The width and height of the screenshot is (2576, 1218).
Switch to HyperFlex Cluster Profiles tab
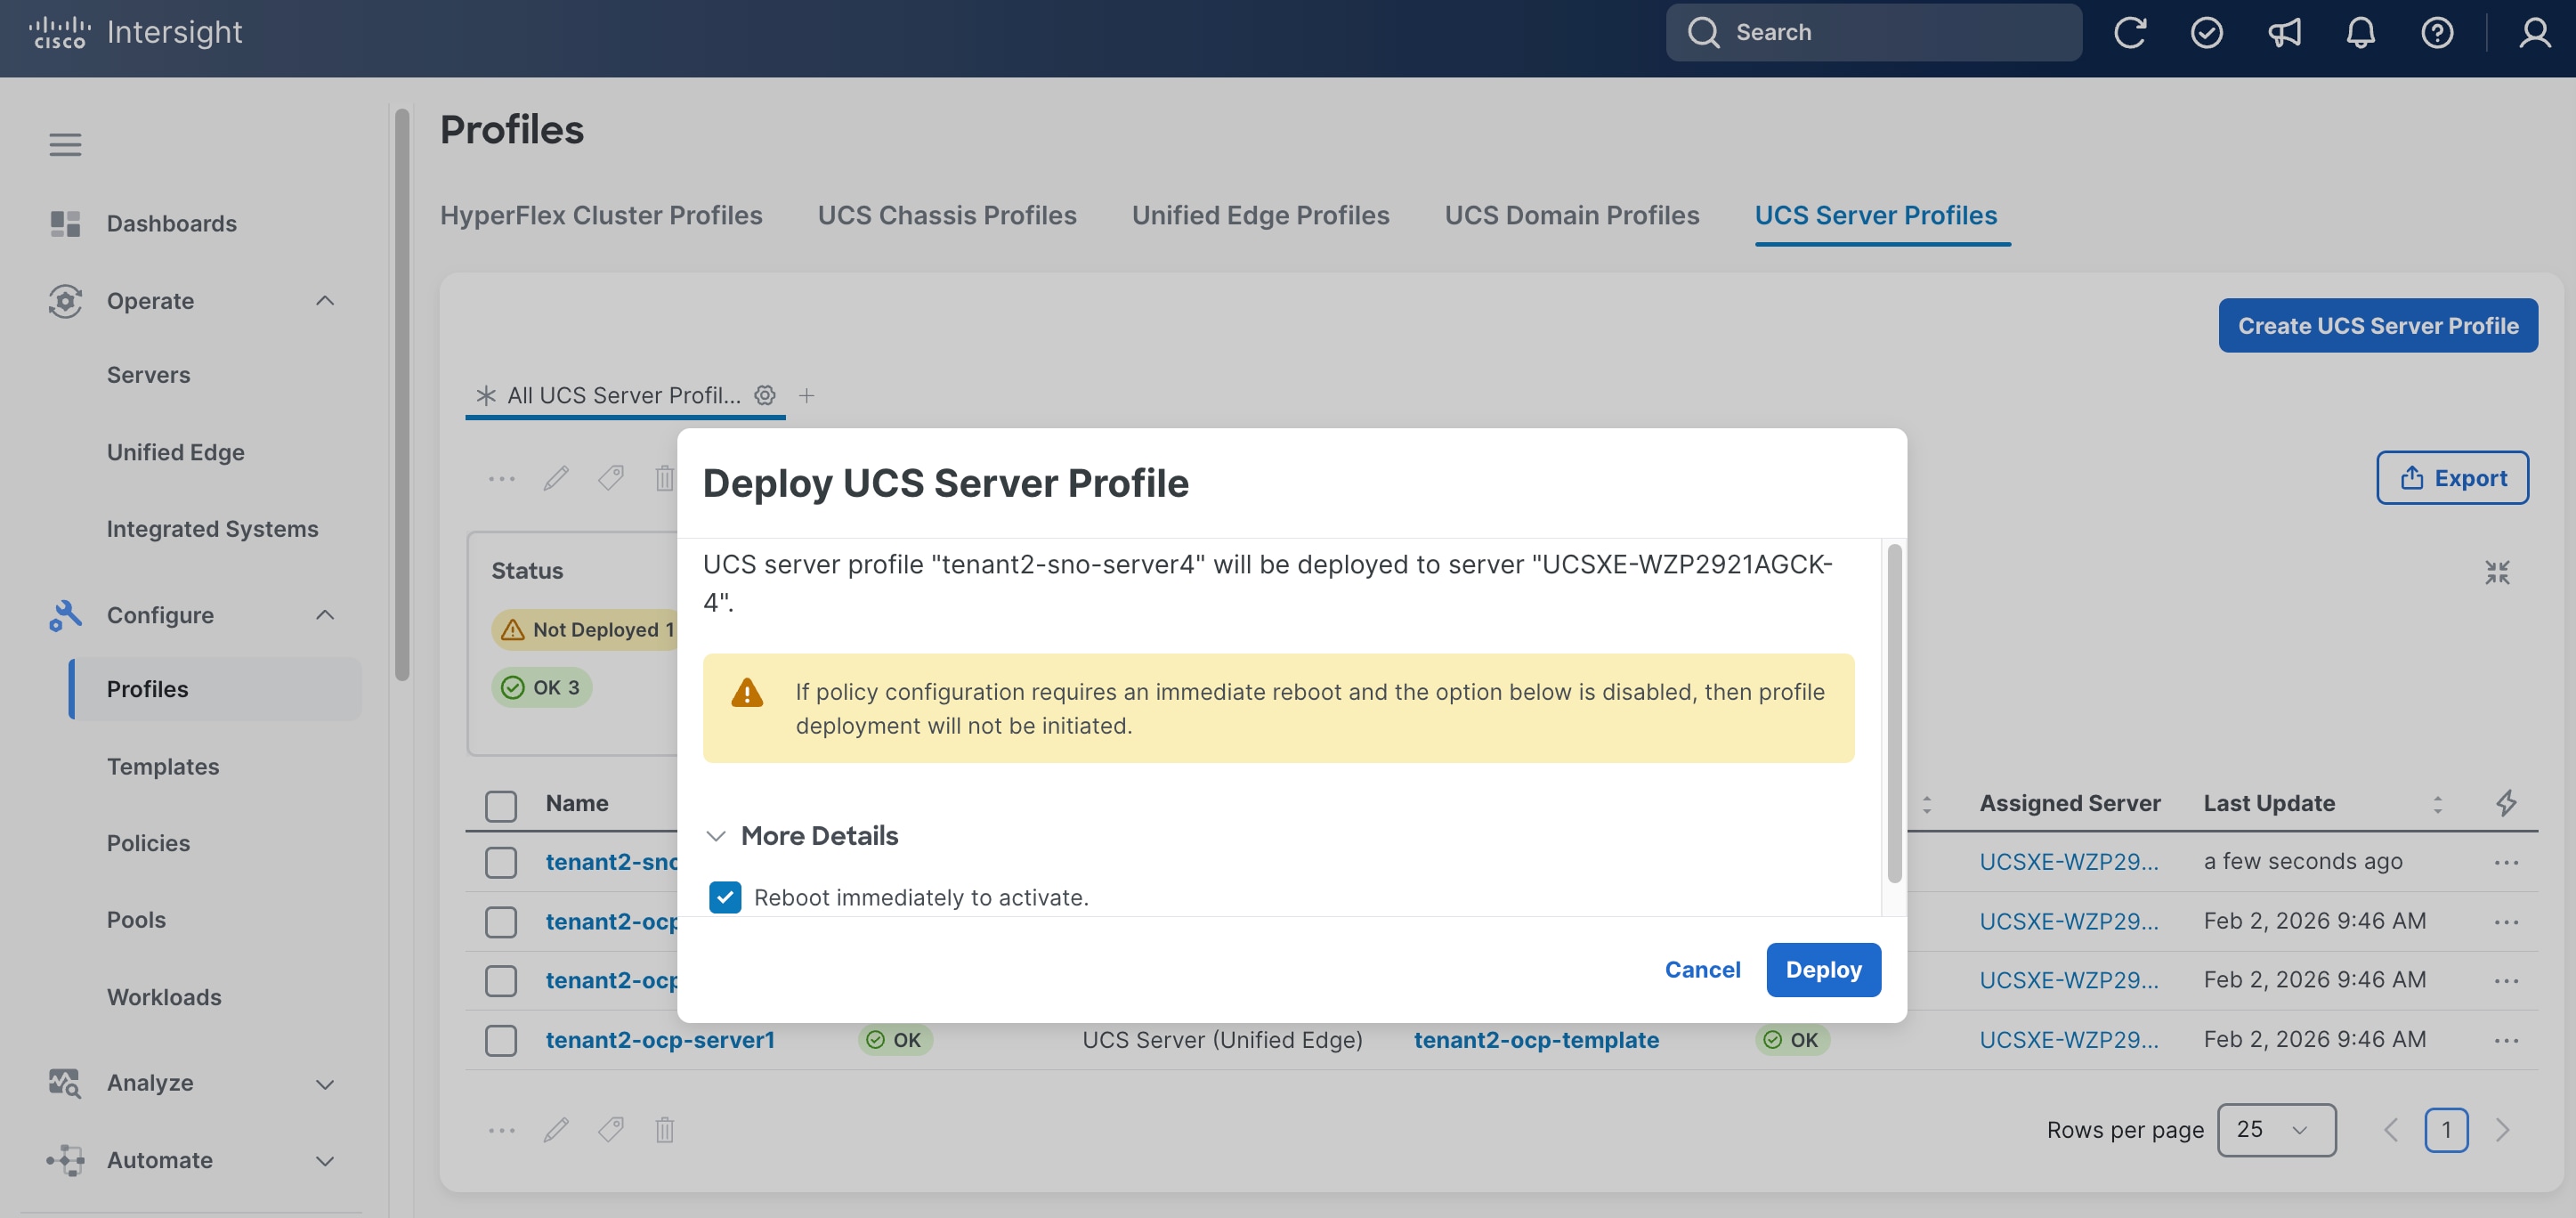(601, 215)
